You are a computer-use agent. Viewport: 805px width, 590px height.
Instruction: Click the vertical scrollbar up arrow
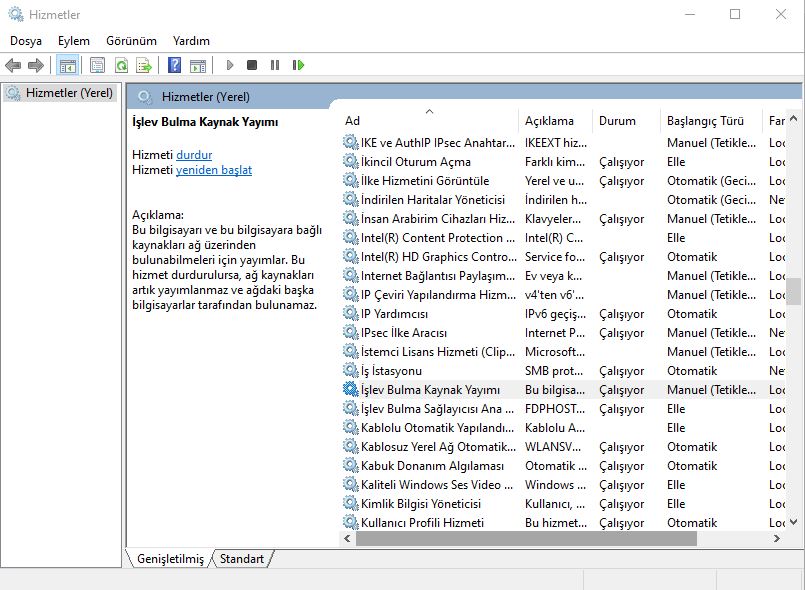(x=793, y=119)
